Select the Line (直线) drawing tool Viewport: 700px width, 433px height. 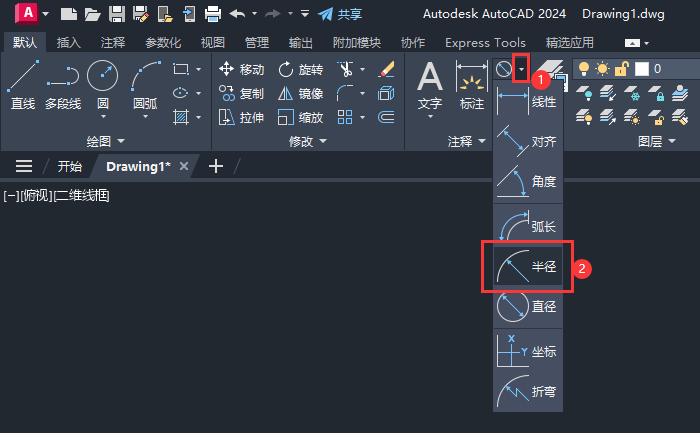[x=22, y=85]
